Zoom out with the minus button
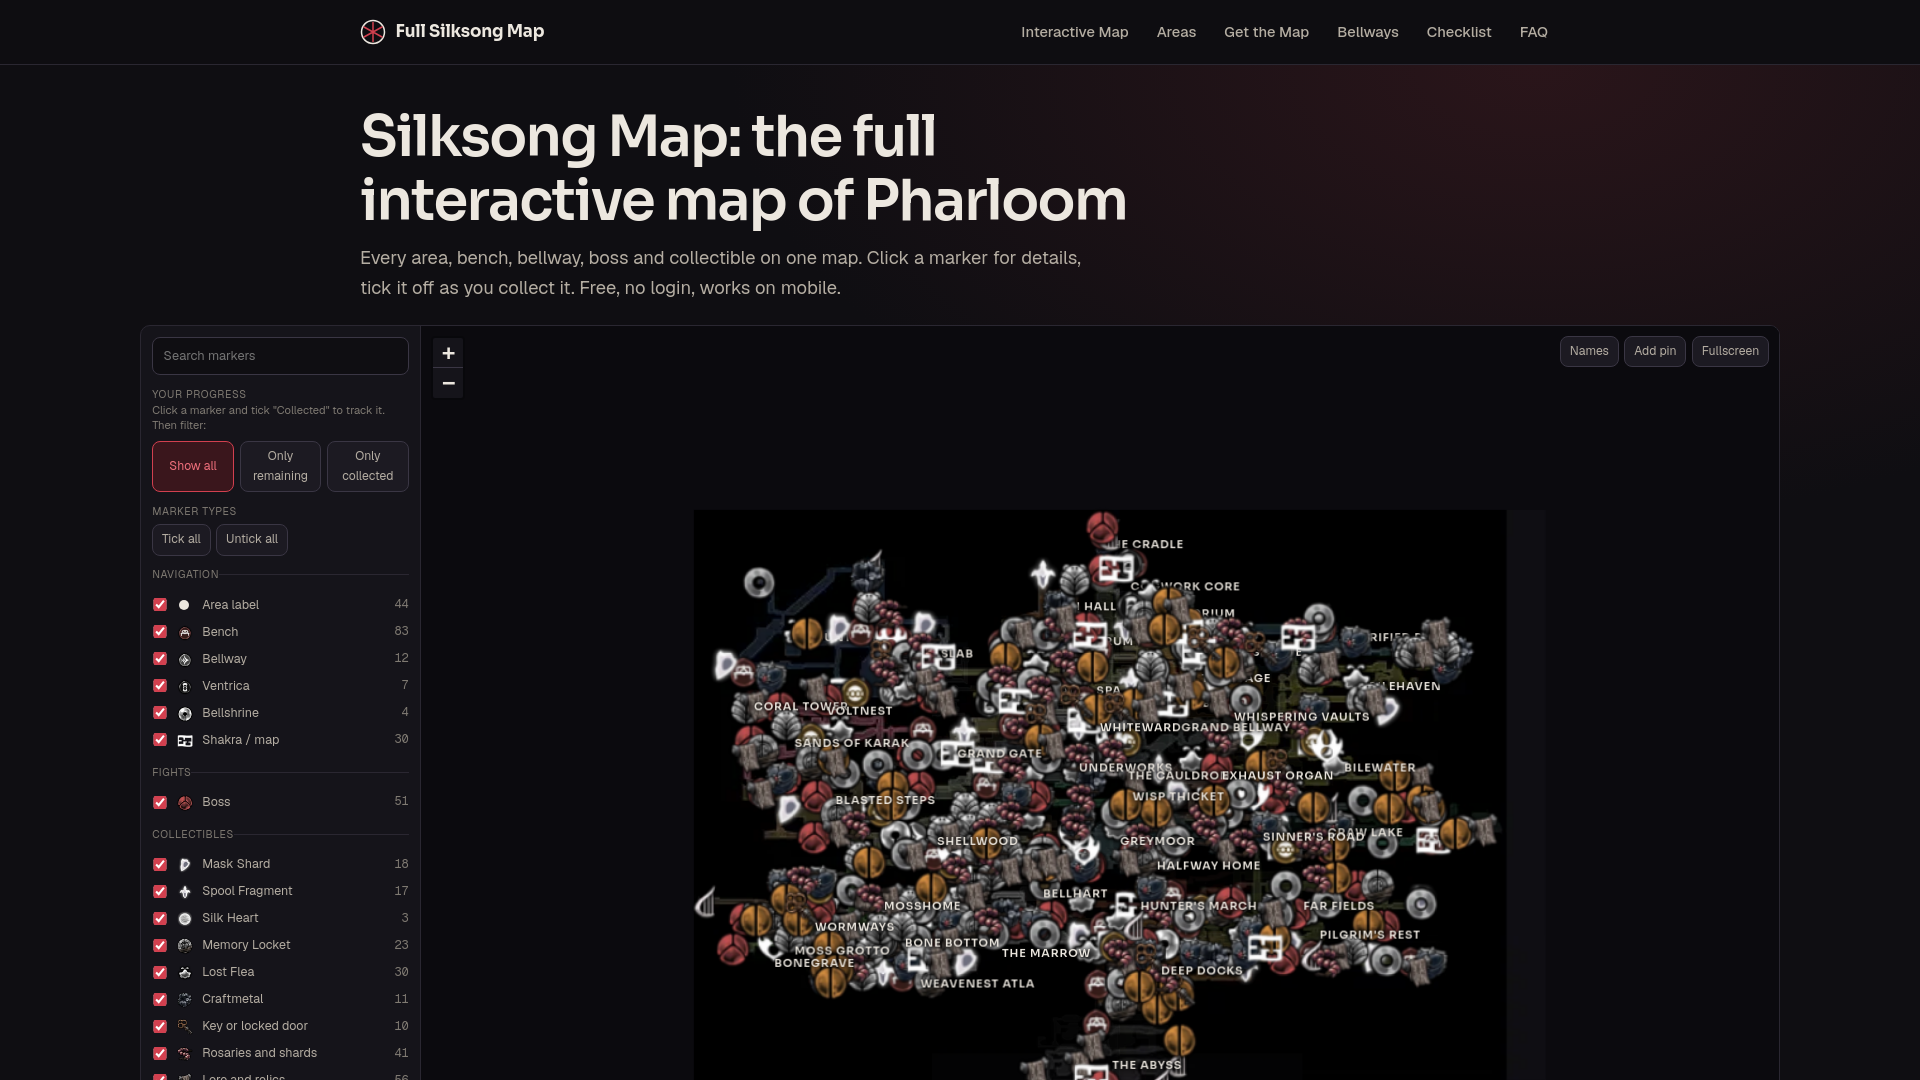The width and height of the screenshot is (1920, 1080). [x=448, y=383]
